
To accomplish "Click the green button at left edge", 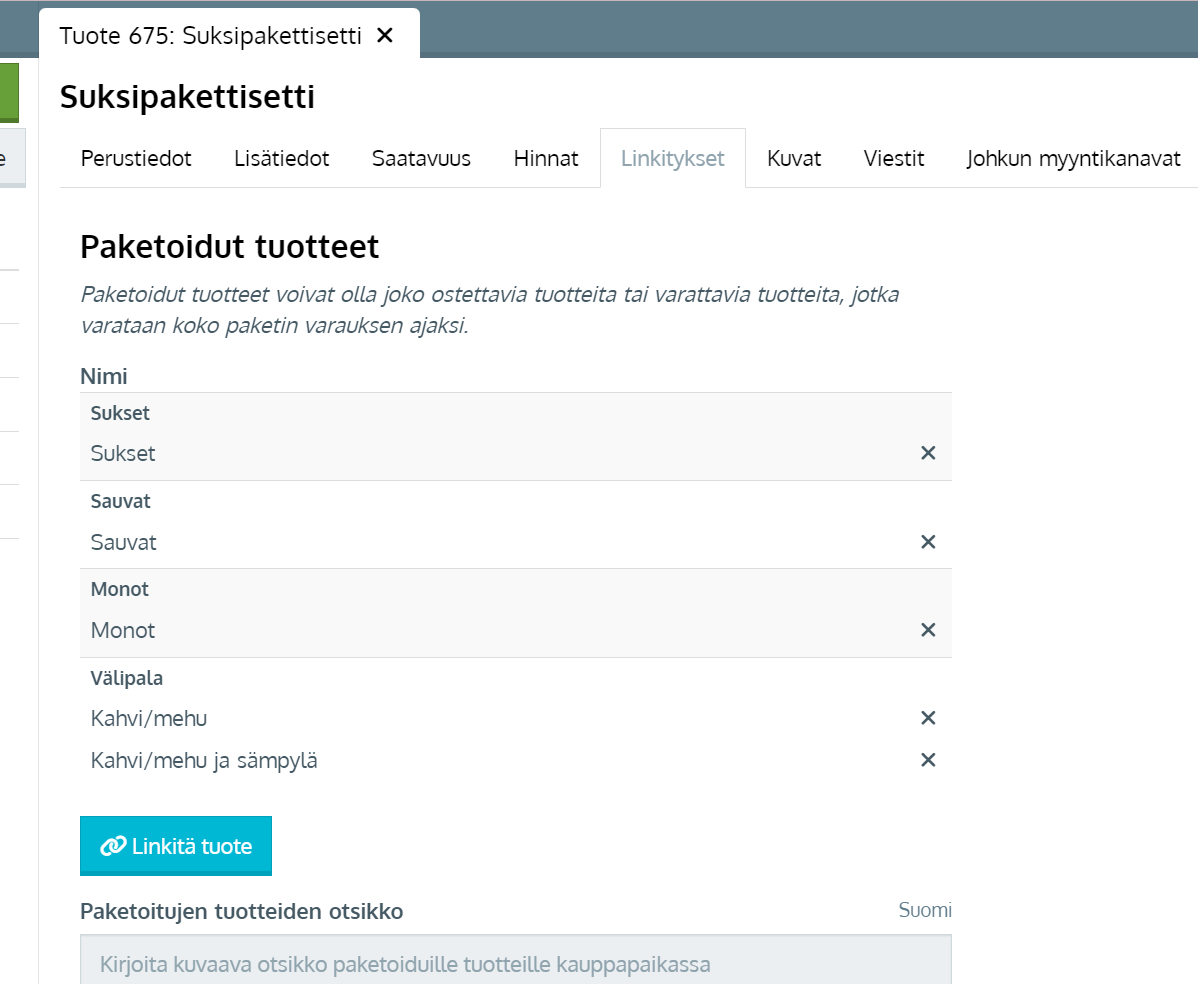I will [9, 93].
